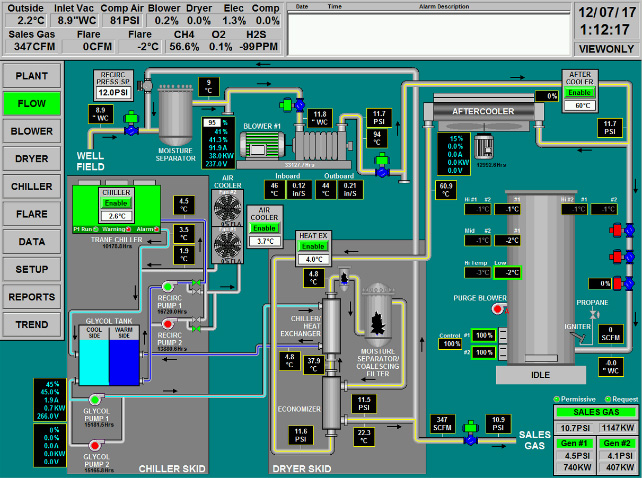Viewport: 642px width, 478px height.
Task: Edit the Chiller 2.6°C setpoint field
Action: click(117, 216)
